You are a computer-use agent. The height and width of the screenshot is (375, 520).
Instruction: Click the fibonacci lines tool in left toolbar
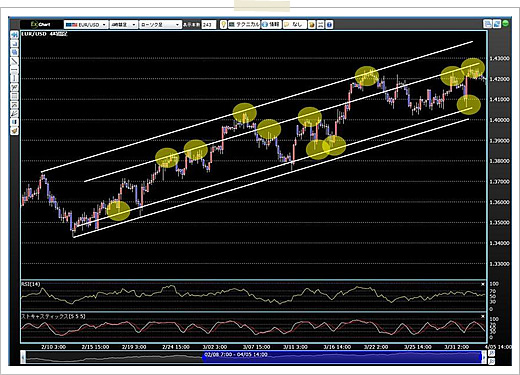point(14,96)
